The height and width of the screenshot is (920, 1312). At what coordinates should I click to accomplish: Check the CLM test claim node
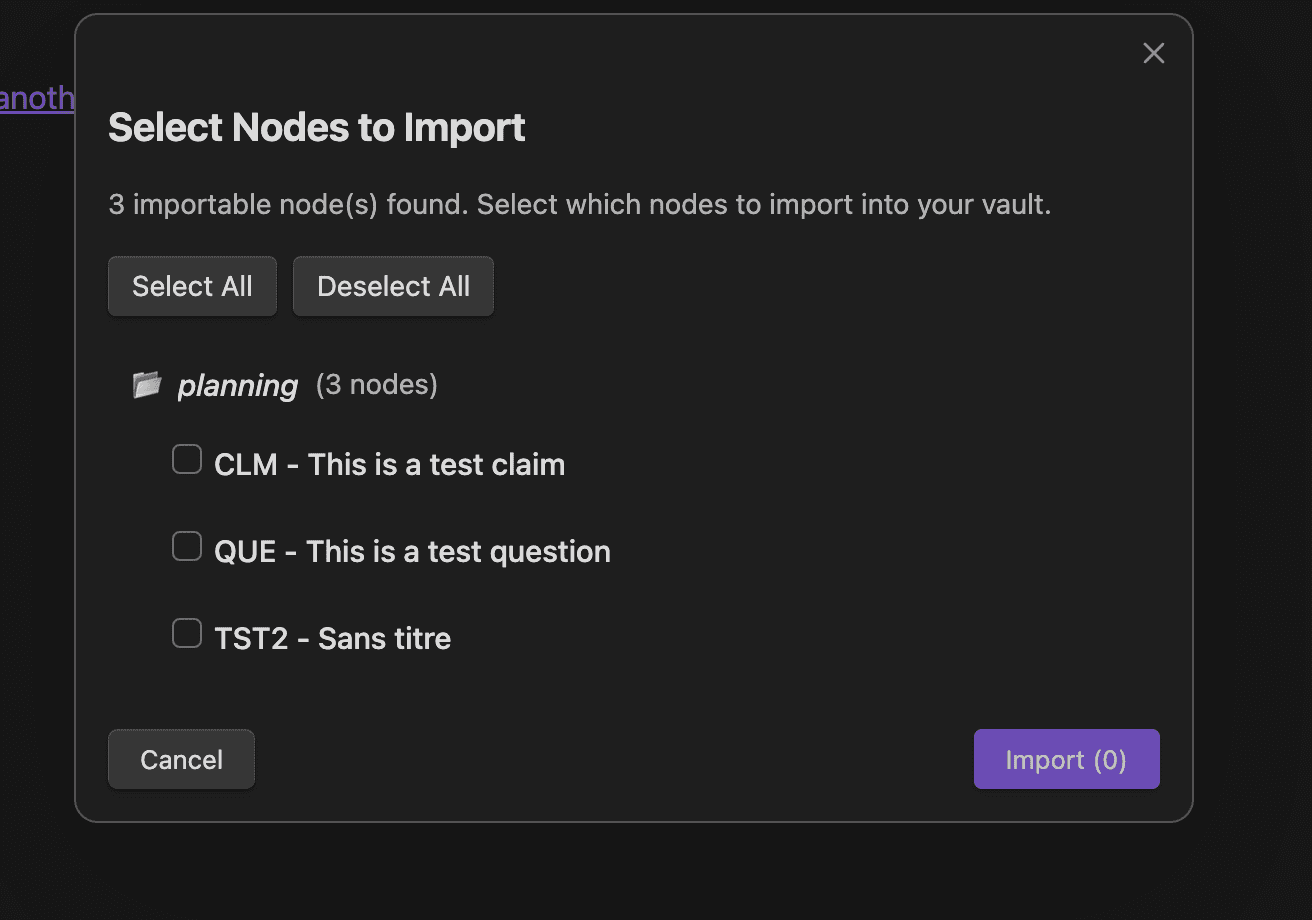tap(186, 459)
